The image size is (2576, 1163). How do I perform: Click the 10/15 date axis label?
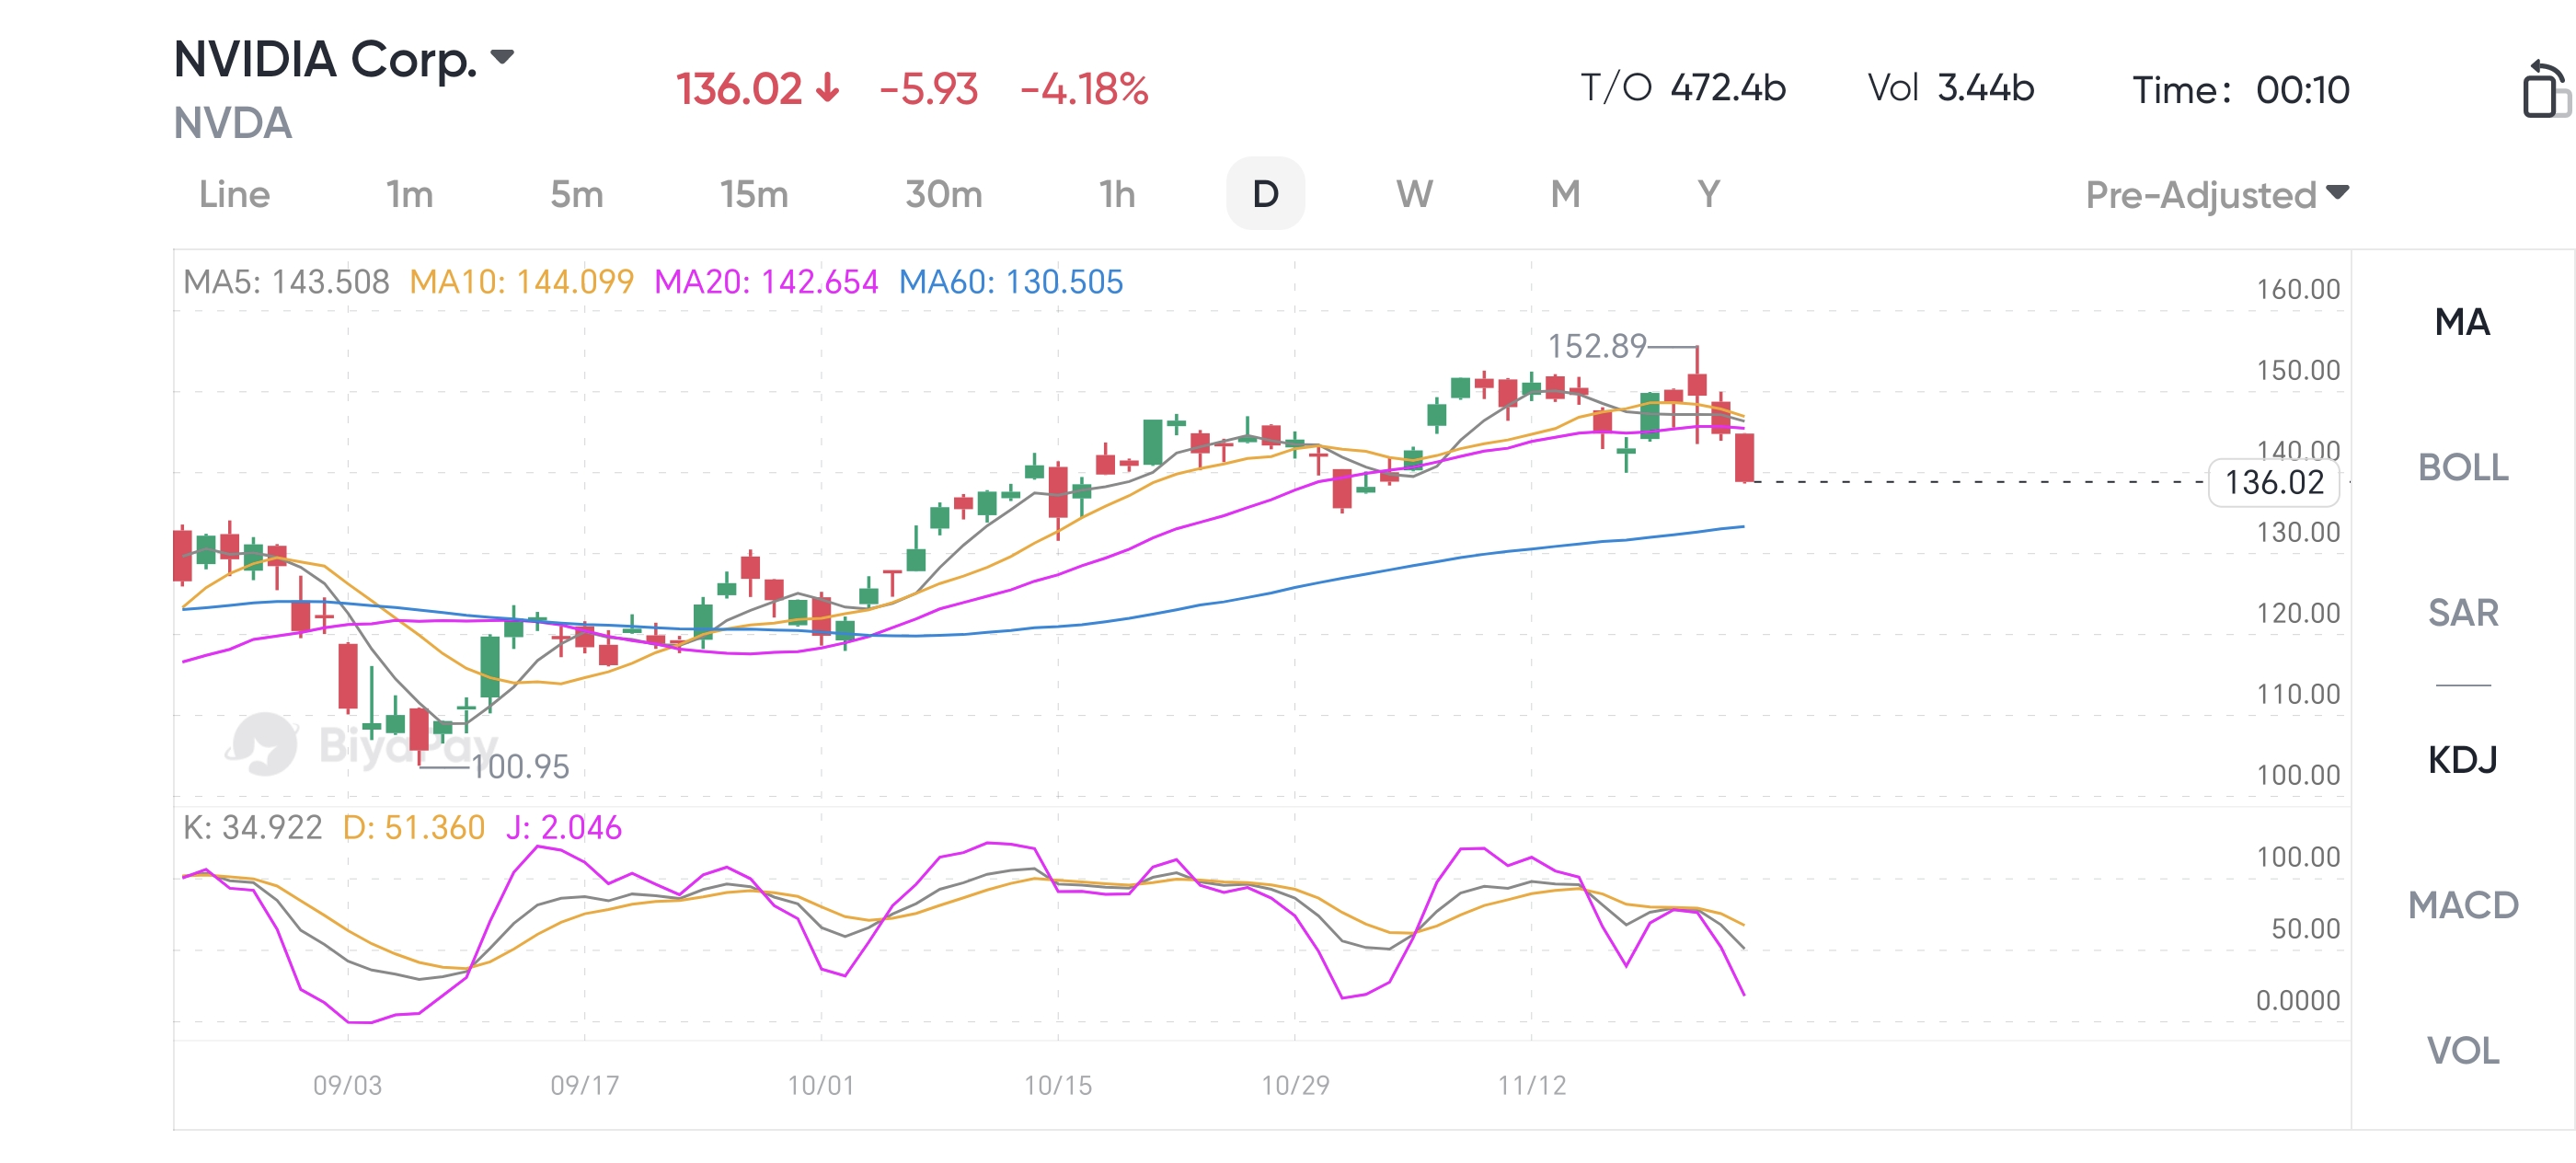1057,1085
